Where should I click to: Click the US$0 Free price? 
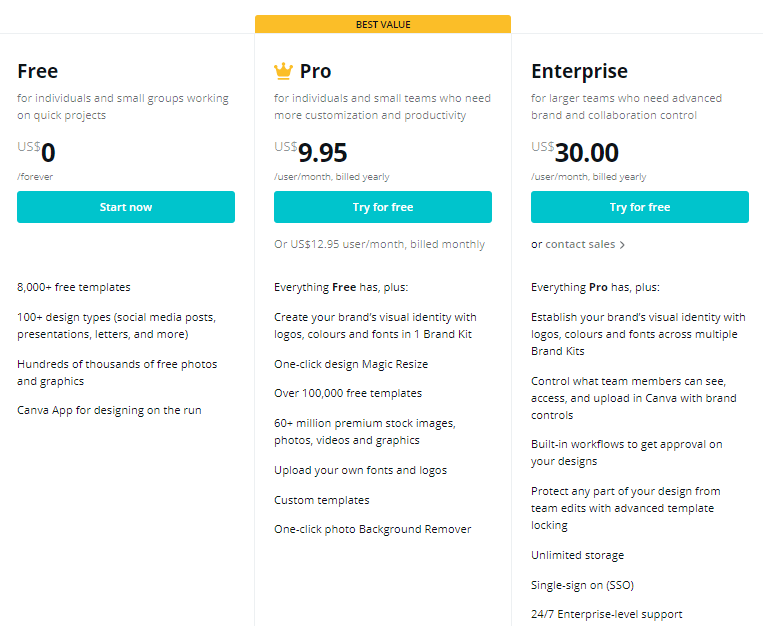tap(36, 152)
